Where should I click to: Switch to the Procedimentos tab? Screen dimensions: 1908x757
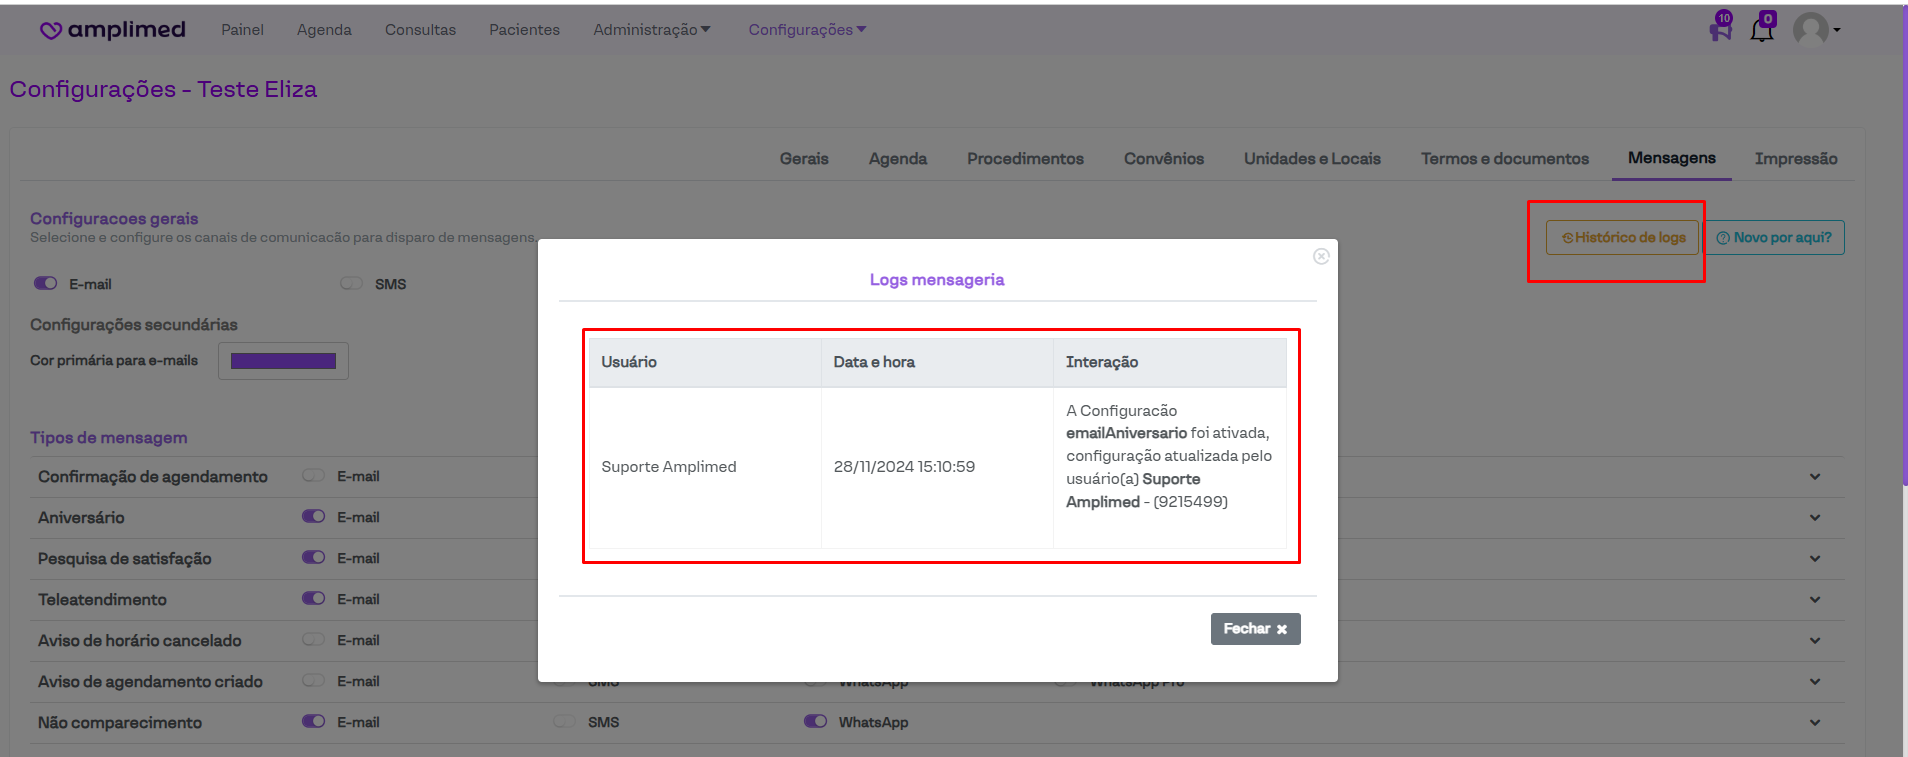pyautogui.click(x=1025, y=159)
